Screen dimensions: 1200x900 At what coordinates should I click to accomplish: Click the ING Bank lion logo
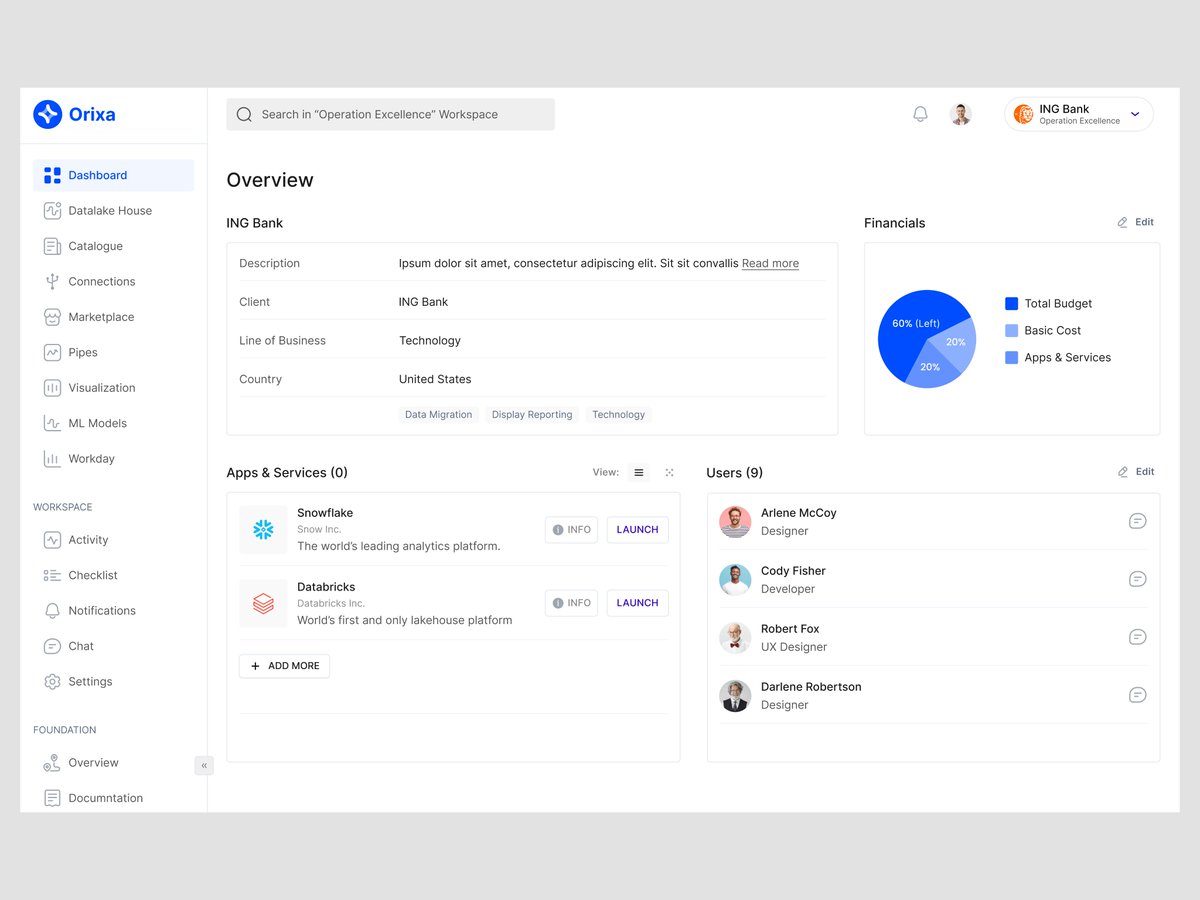pos(1023,114)
